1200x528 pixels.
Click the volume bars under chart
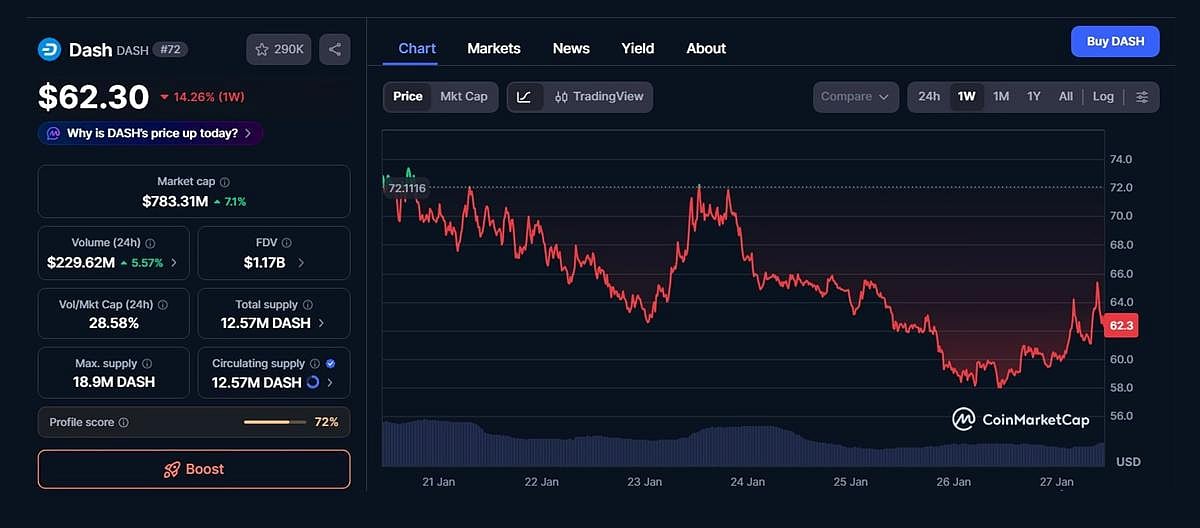744,444
